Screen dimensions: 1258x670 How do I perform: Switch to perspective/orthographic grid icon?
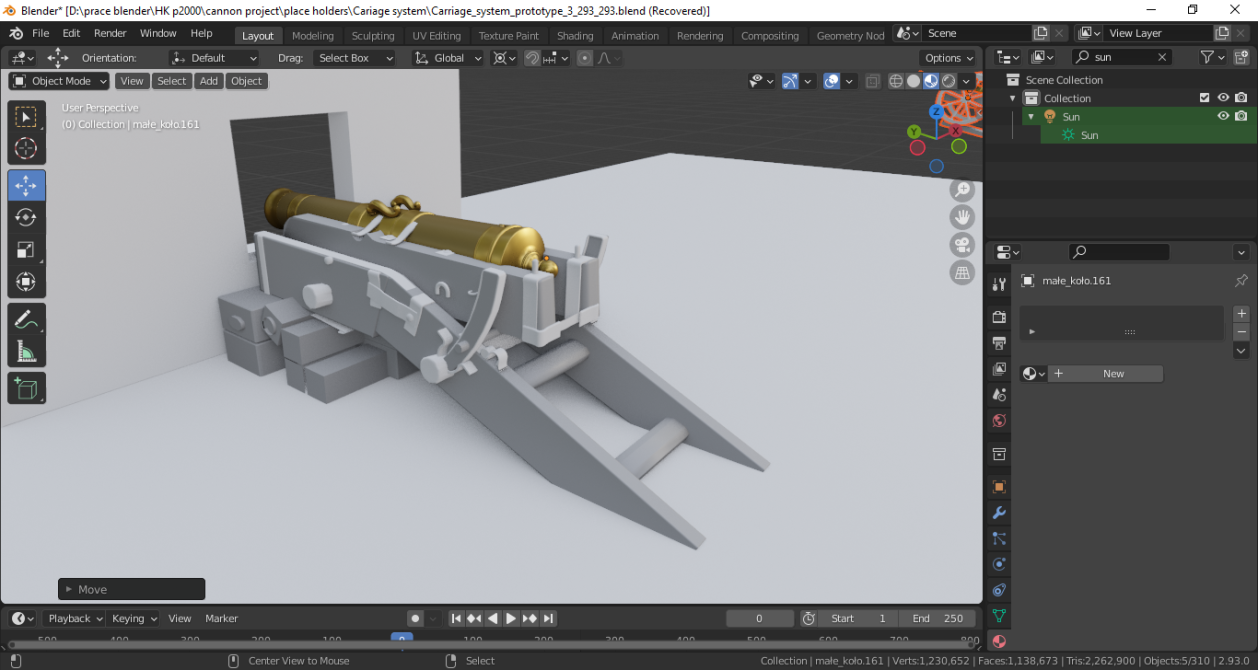(962, 273)
